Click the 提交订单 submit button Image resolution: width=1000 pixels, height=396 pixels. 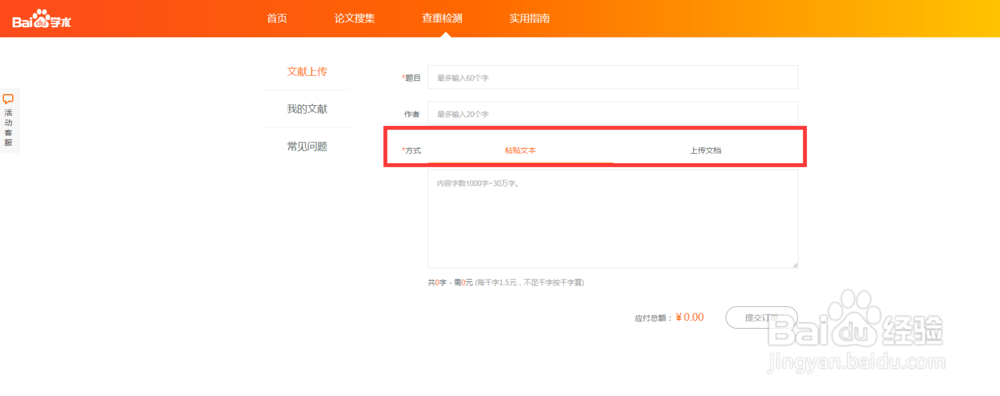(x=761, y=317)
